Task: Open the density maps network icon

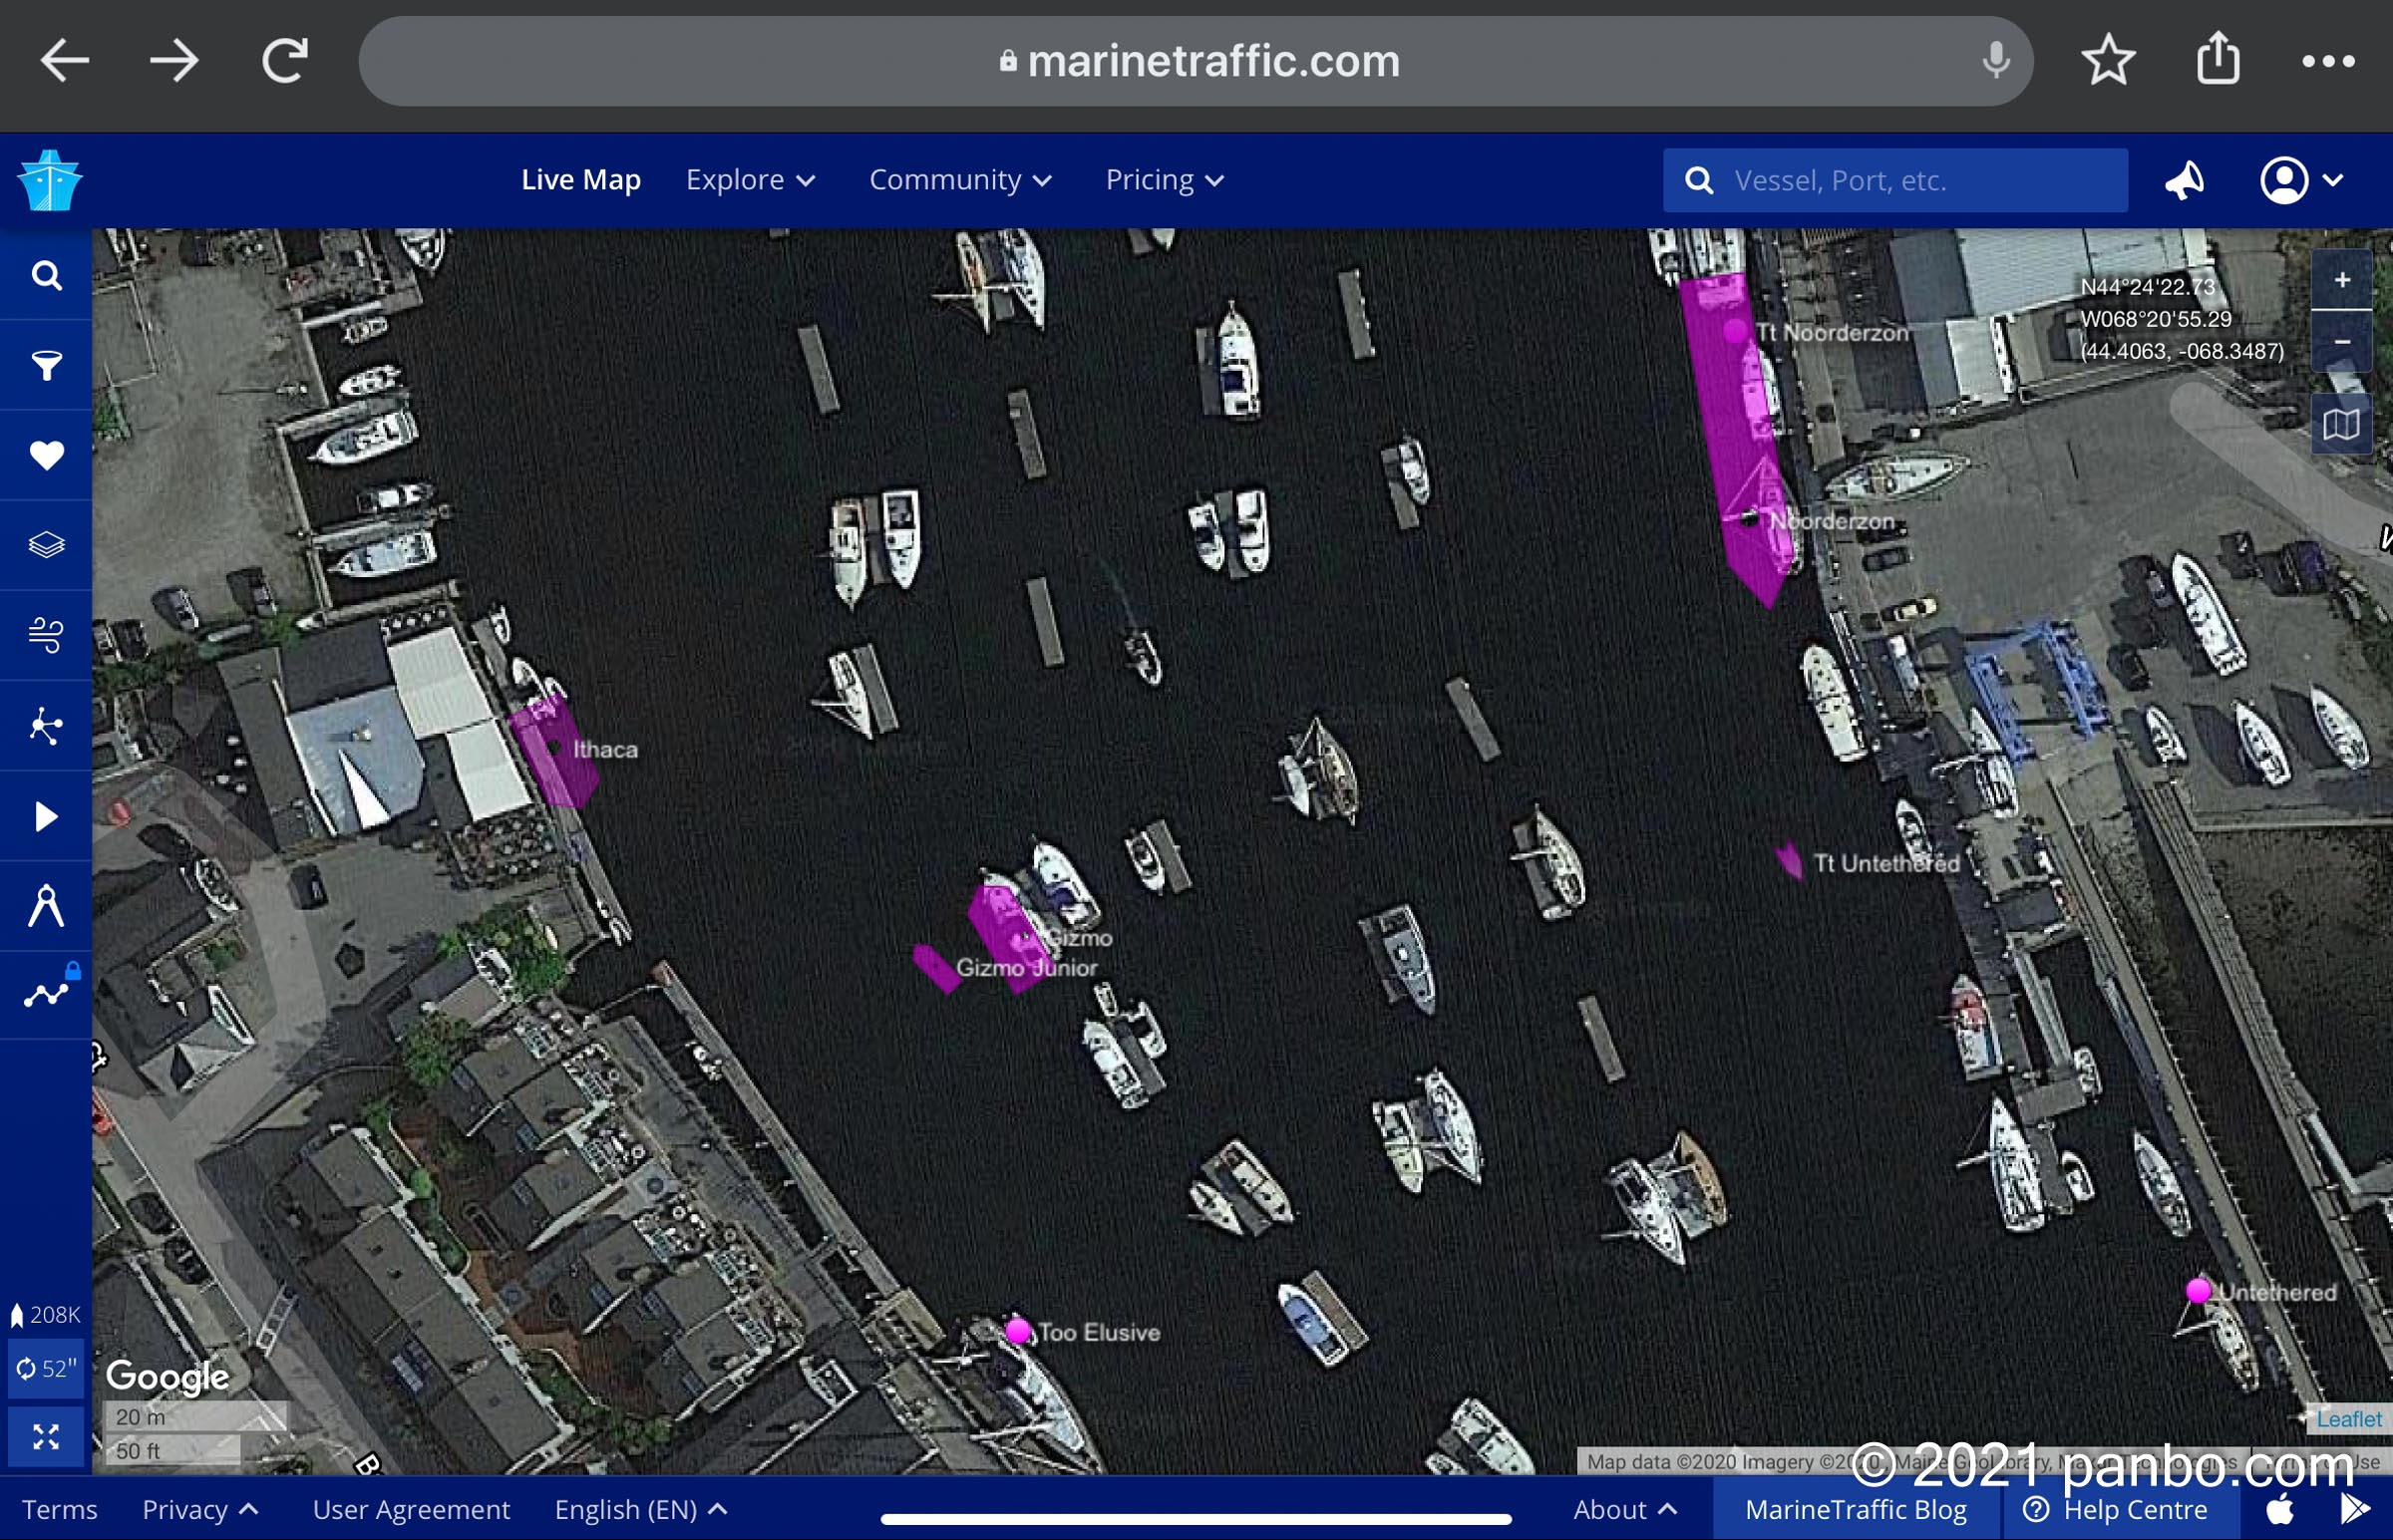Action: click(46, 726)
